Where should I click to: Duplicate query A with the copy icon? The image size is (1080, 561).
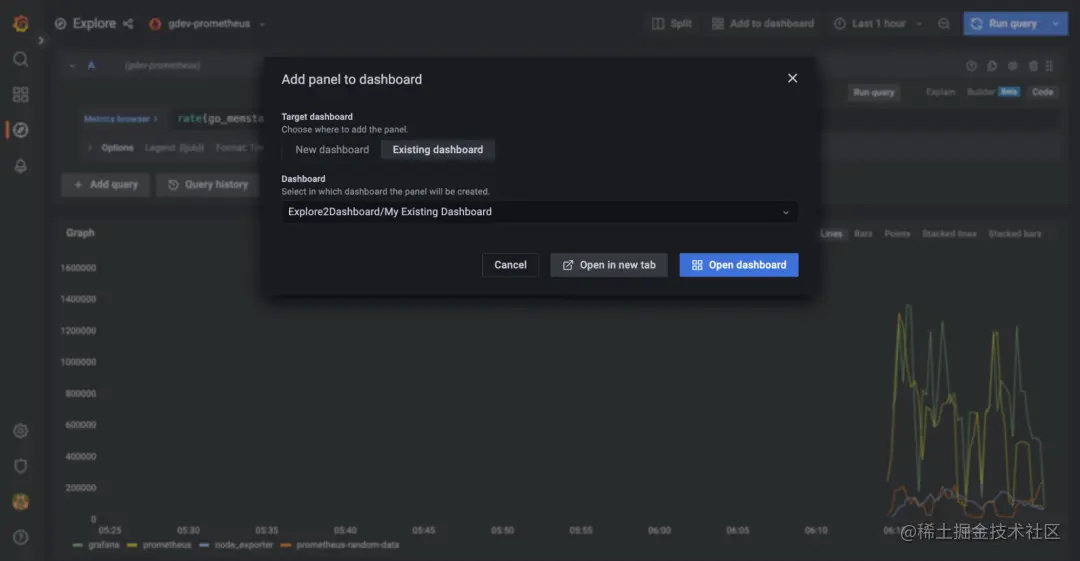(992, 66)
